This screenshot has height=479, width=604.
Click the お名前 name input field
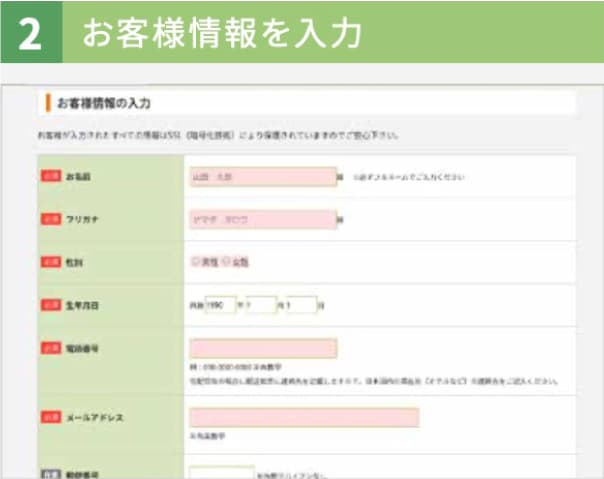pos(263,177)
